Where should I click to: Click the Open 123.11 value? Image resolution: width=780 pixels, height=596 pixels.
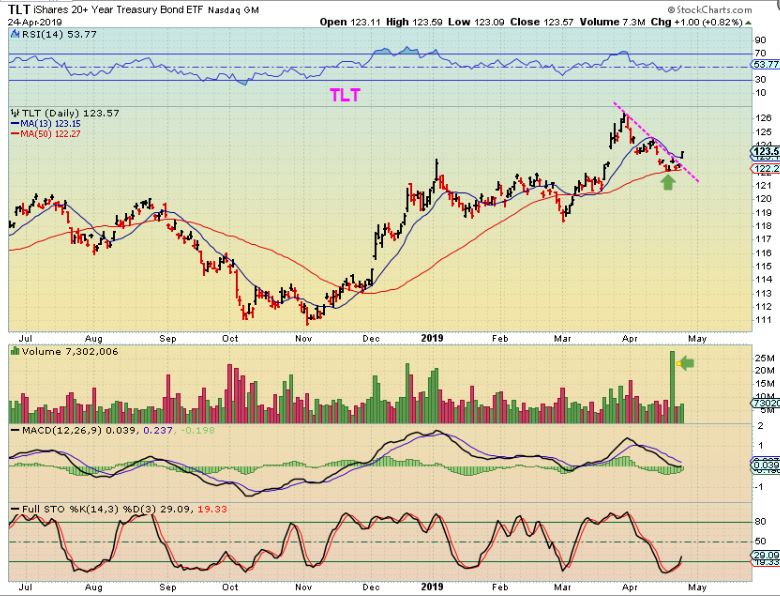click(365, 22)
